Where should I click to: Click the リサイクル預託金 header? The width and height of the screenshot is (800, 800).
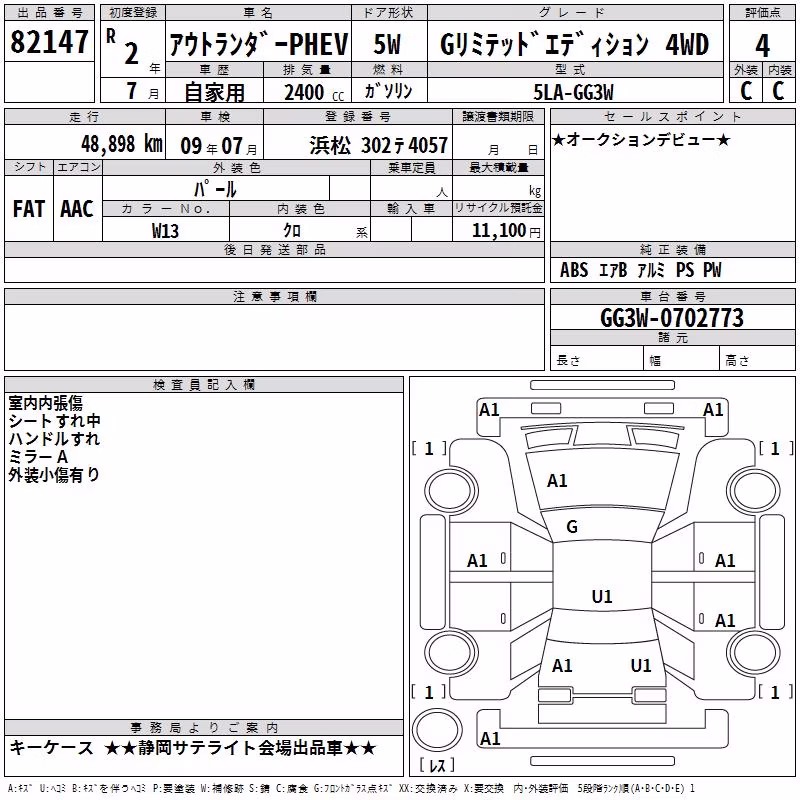(498, 208)
